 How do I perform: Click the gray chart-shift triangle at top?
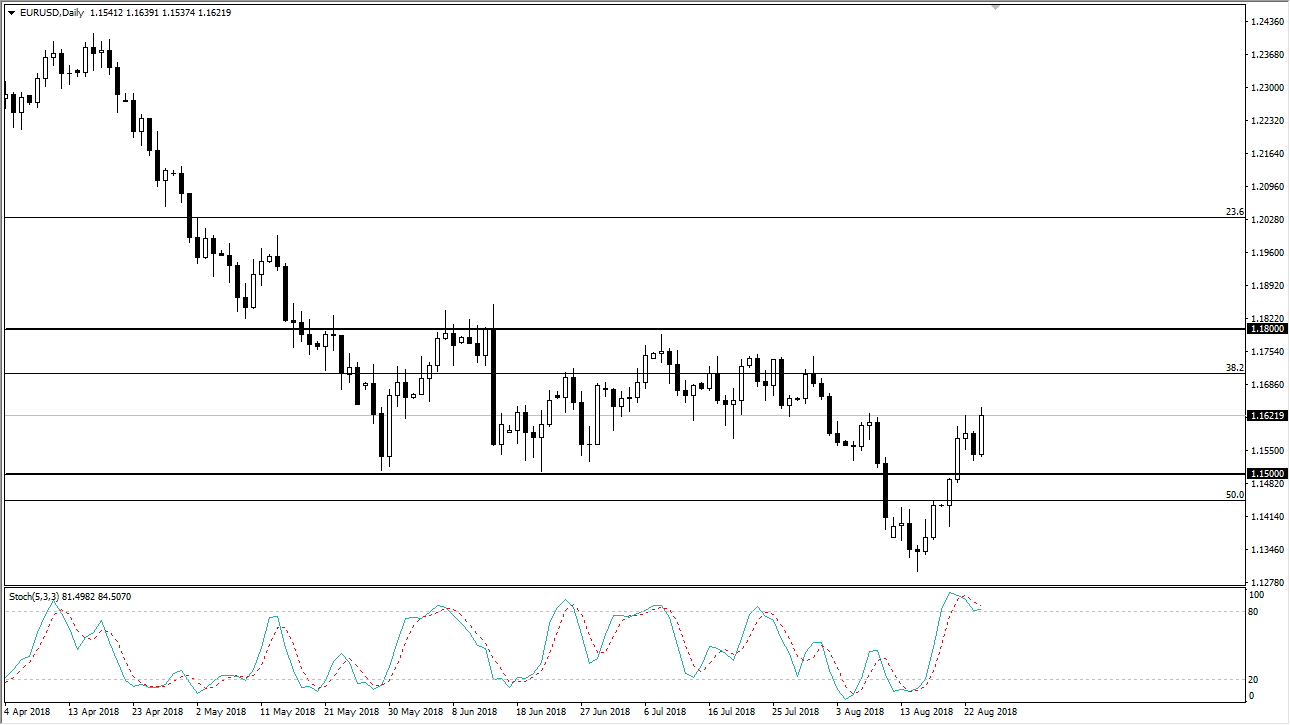pos(994,8)
